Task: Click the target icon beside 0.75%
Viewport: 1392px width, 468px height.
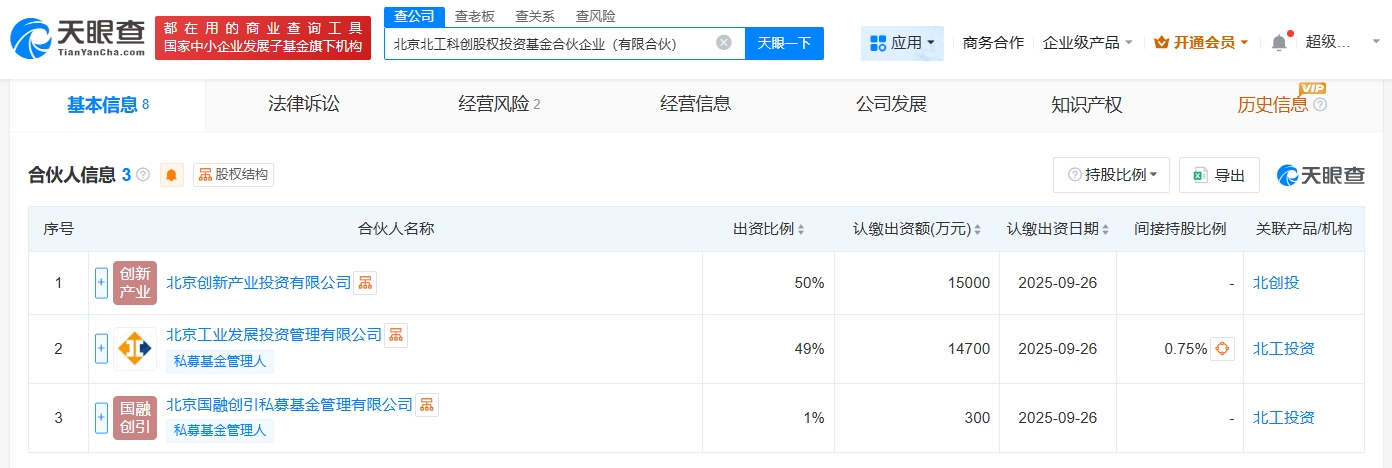Action: point(1222,349)
